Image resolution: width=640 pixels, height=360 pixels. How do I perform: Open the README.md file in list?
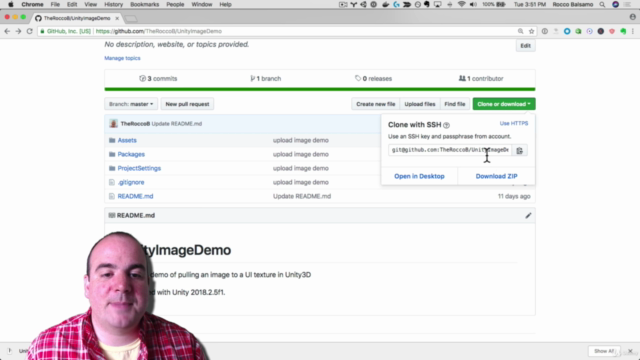click(x=136, y=196)
